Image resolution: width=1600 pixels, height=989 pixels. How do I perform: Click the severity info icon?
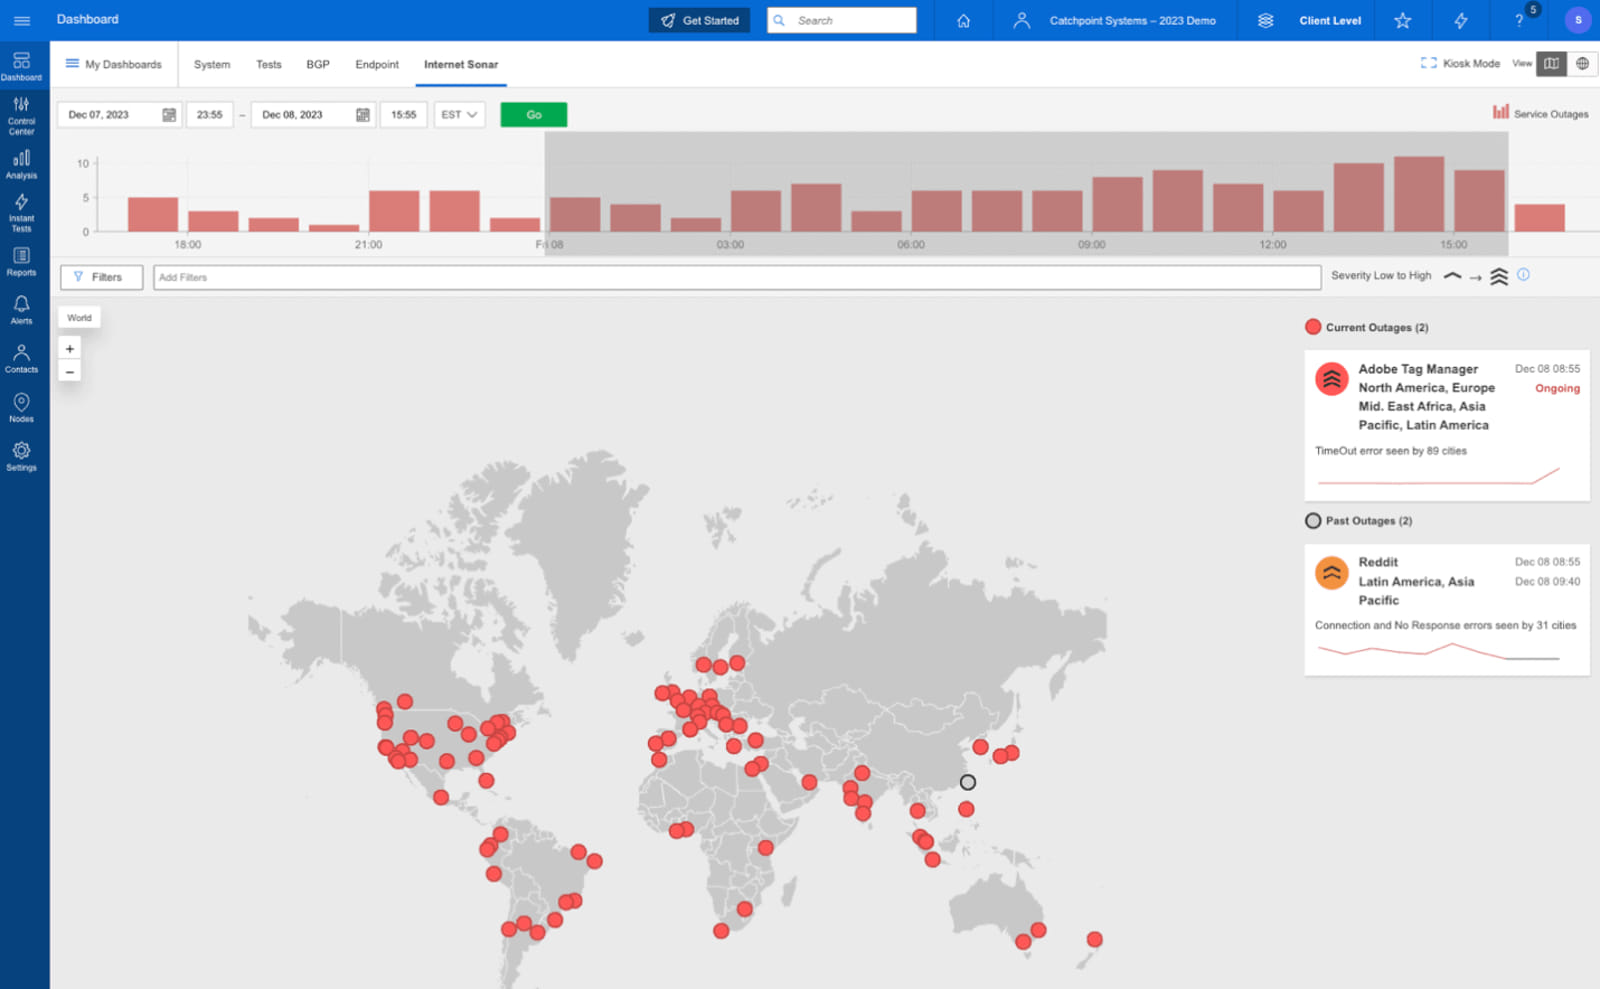click(1523, 275)
